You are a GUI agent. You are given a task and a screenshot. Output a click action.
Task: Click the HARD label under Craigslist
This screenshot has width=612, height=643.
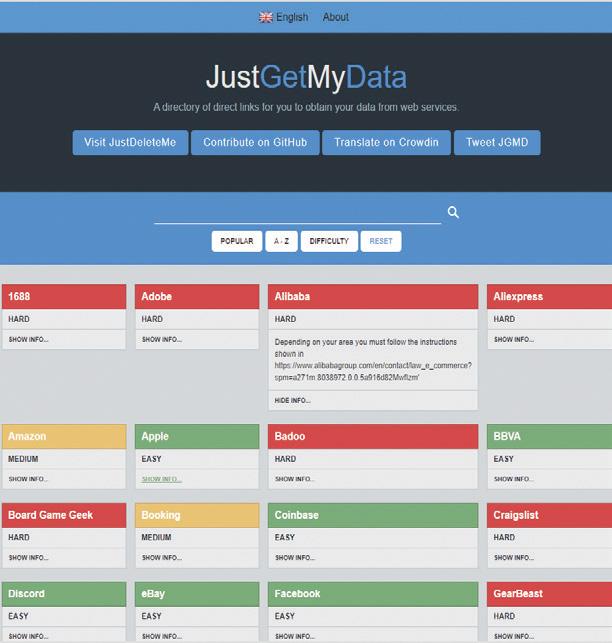point(504,537)
